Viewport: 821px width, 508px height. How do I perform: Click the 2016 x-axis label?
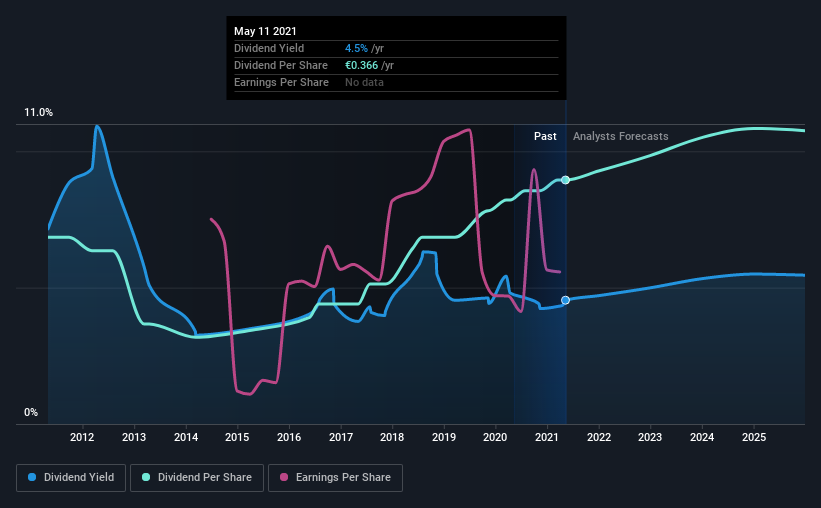[x=289, y=437]
